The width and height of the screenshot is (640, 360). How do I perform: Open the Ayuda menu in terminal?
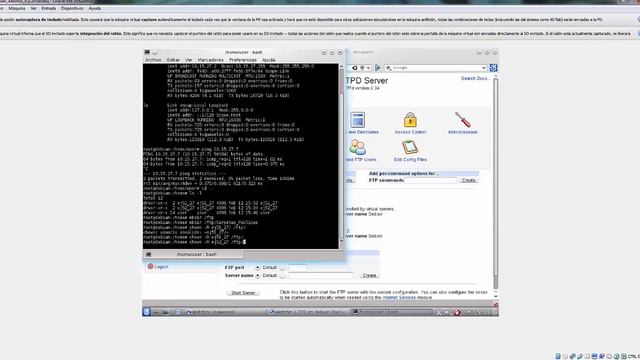point(268,60)
